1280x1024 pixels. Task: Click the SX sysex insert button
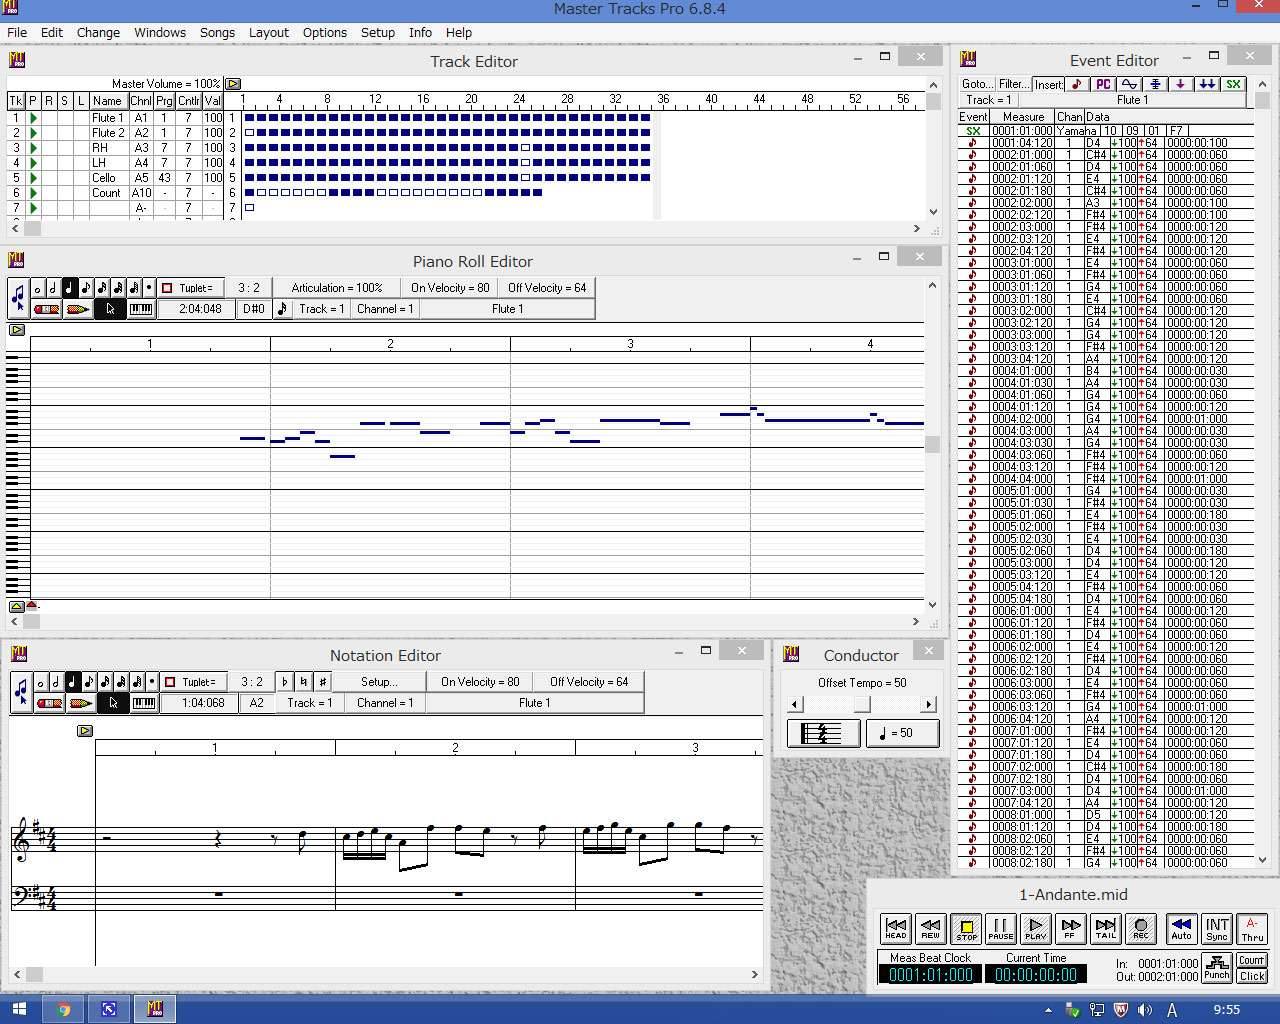pyautogui.click(x=1233, y=84)
